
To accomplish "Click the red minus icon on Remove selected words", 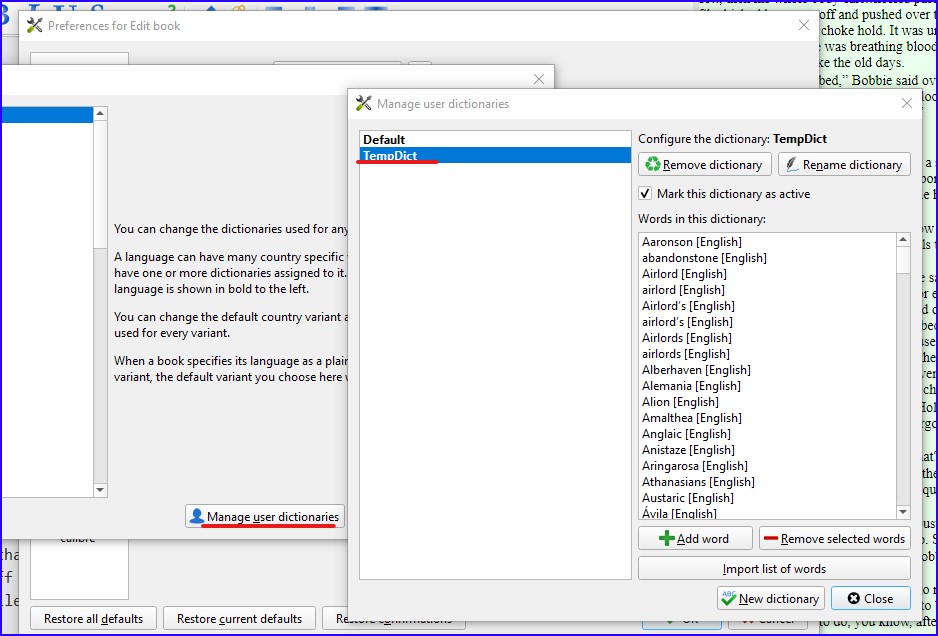I will click(770, 538).
